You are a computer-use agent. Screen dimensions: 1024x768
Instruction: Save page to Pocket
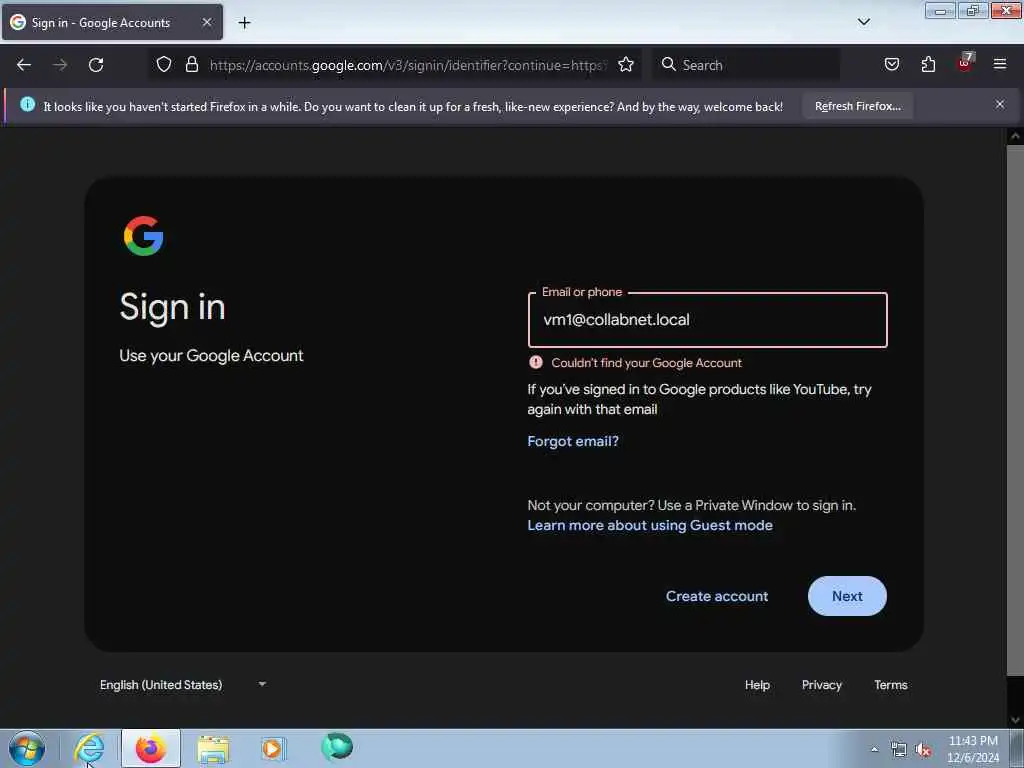(891, 64)
